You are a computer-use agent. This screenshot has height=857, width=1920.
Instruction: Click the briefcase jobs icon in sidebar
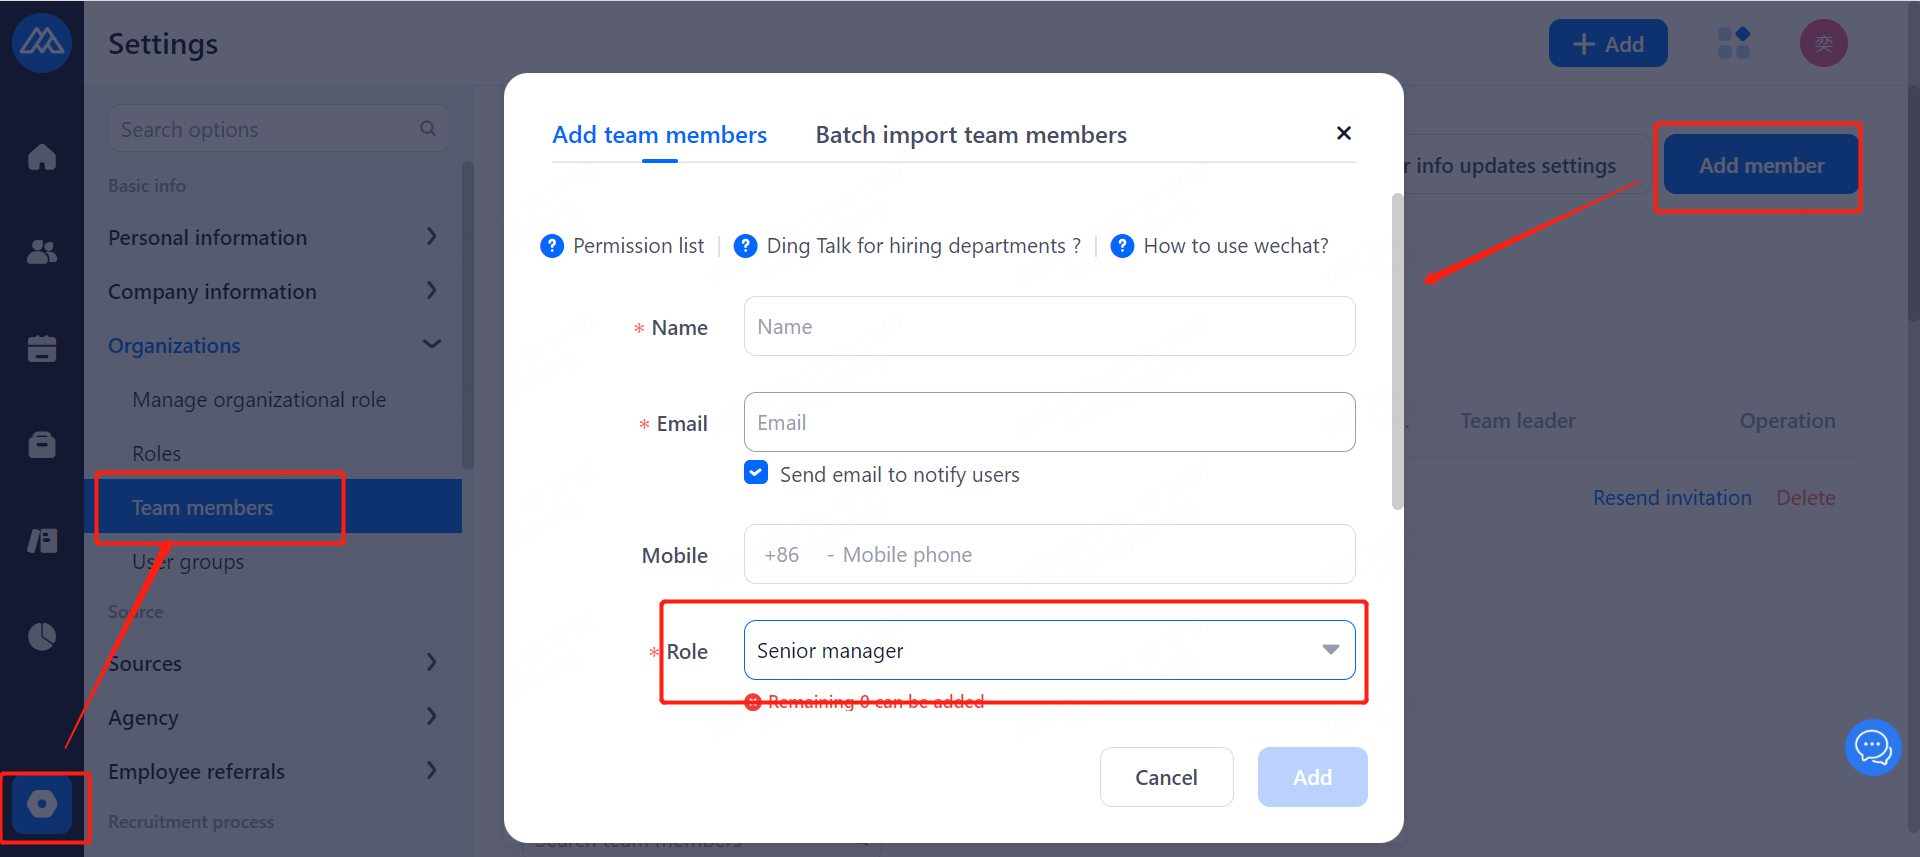coord(42,444)
